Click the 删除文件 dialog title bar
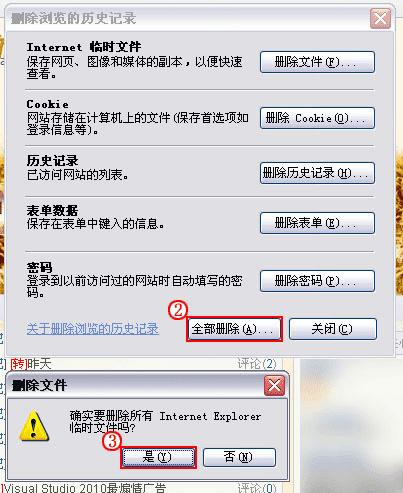Viewport: 403px width, 493px height. pos(135,386)
